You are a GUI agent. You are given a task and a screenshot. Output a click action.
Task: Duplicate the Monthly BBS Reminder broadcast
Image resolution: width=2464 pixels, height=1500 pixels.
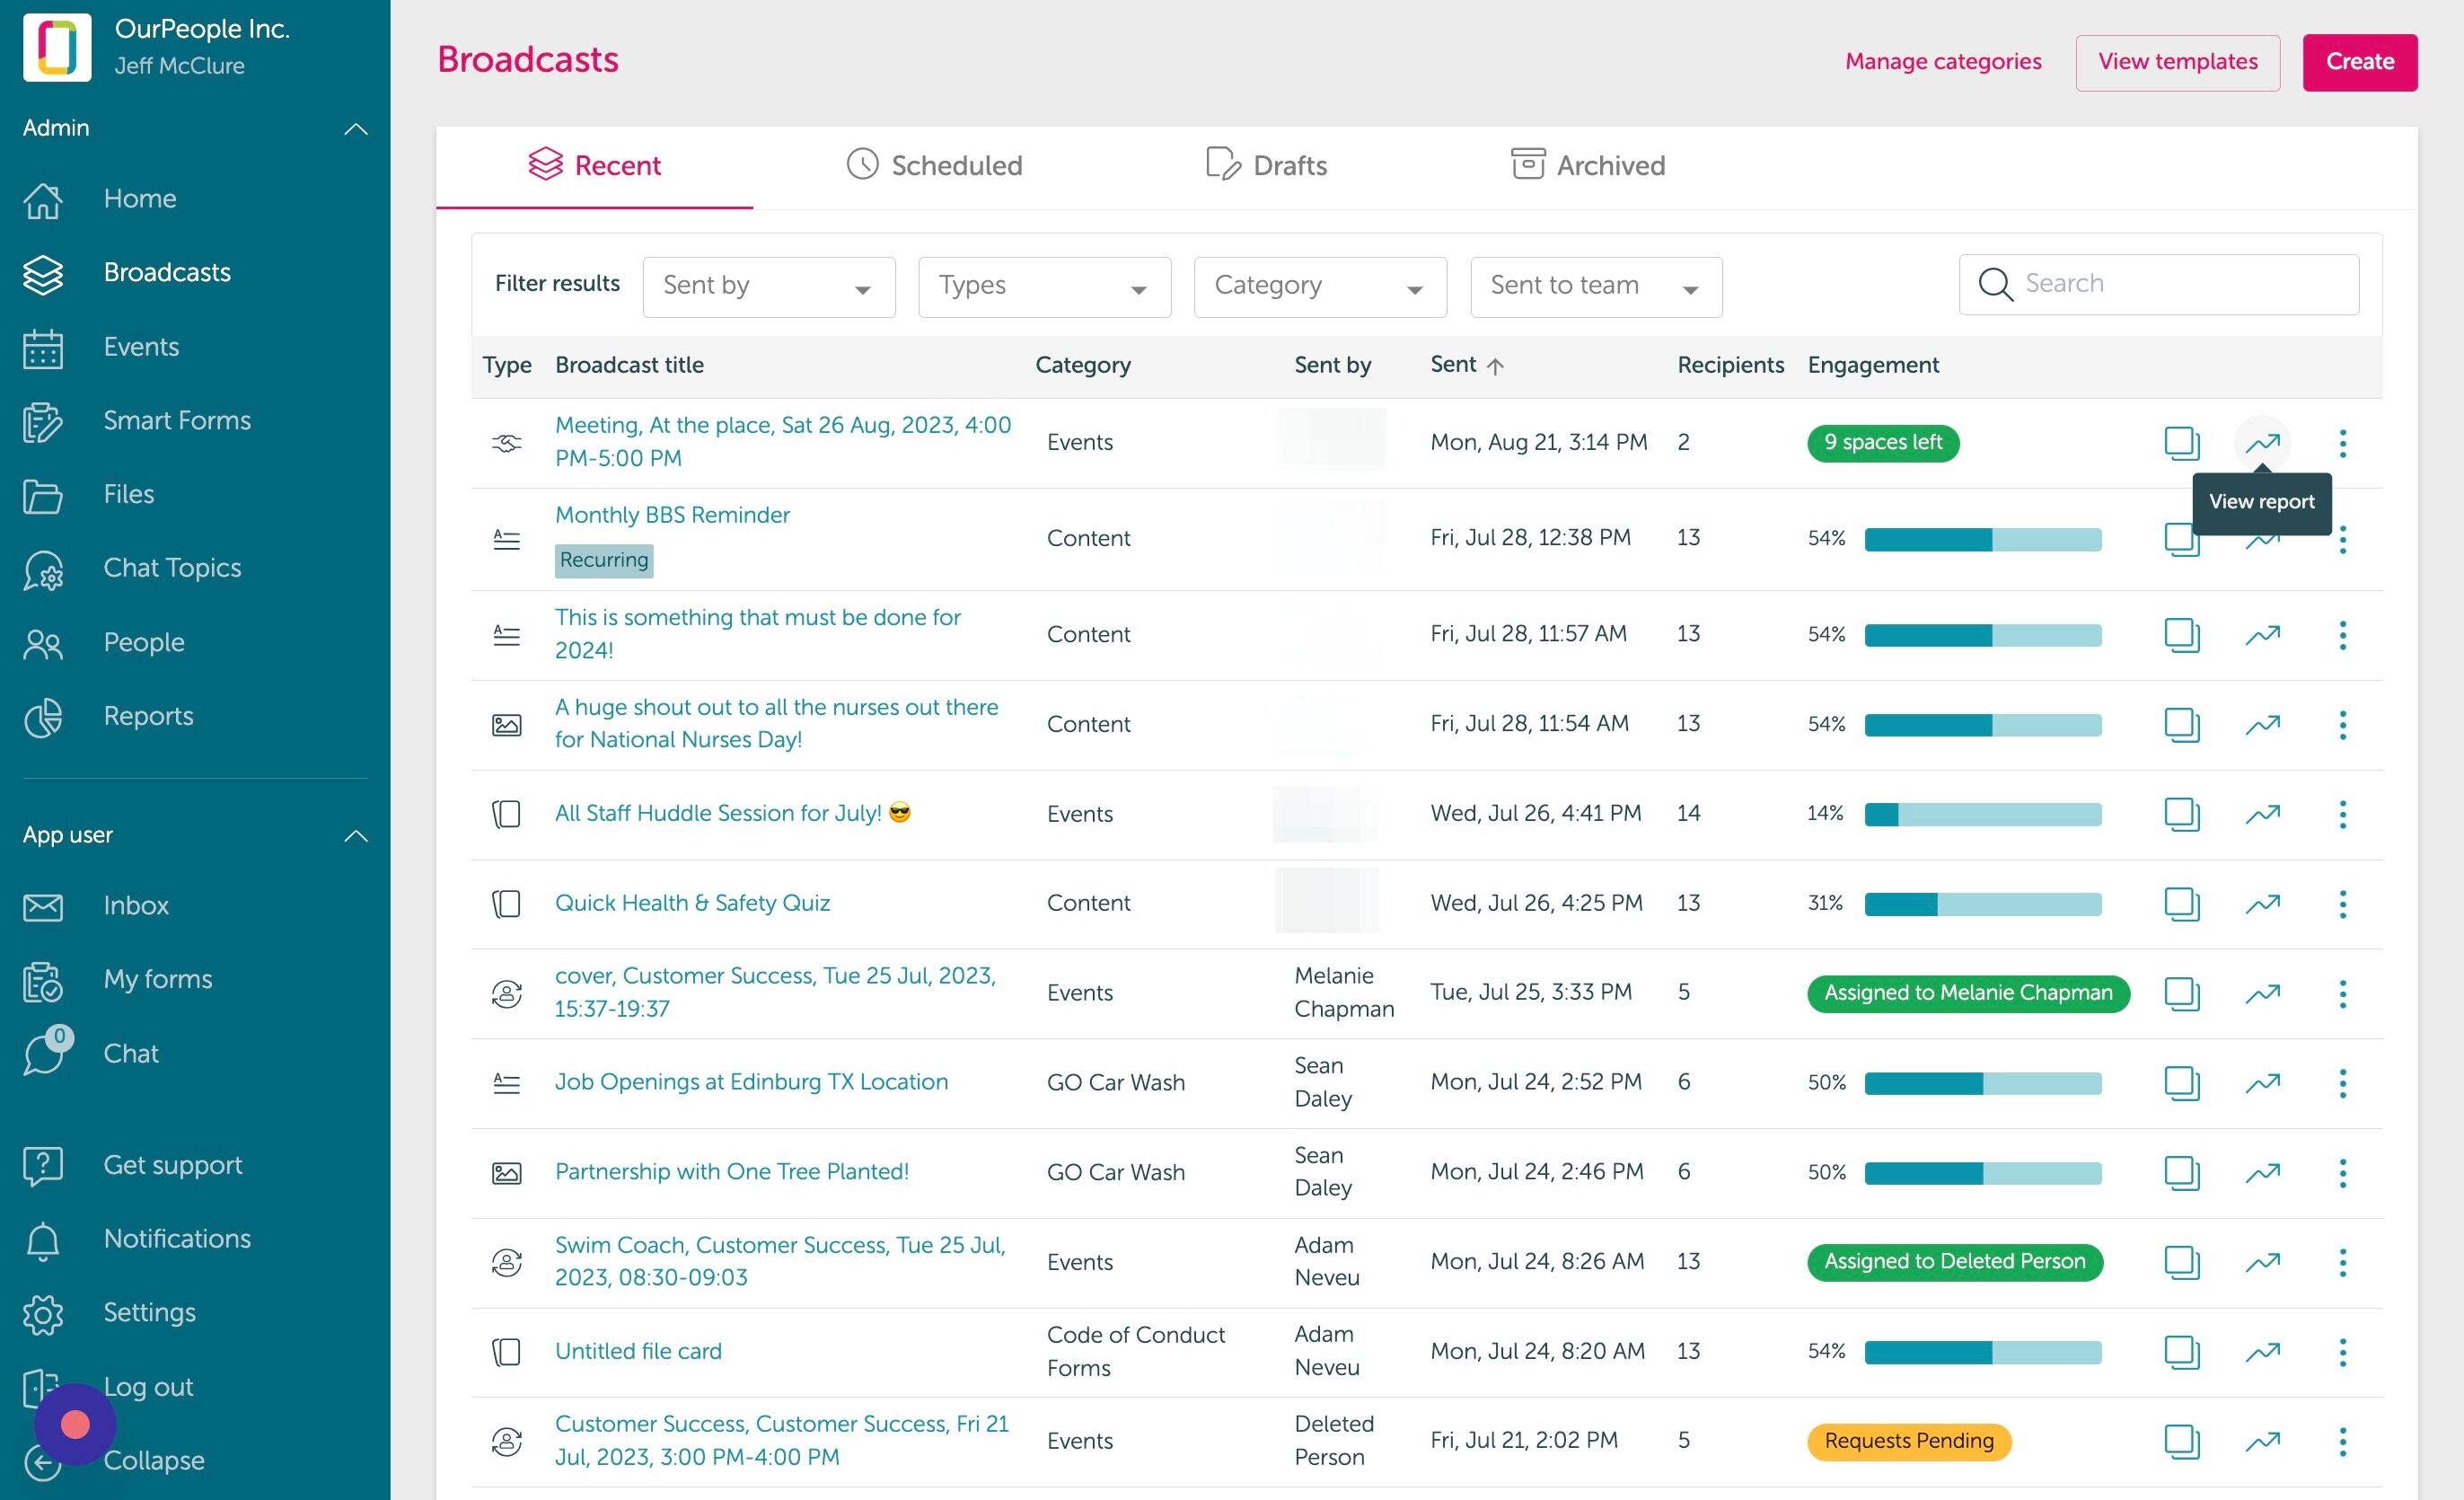click(2181, 539)
